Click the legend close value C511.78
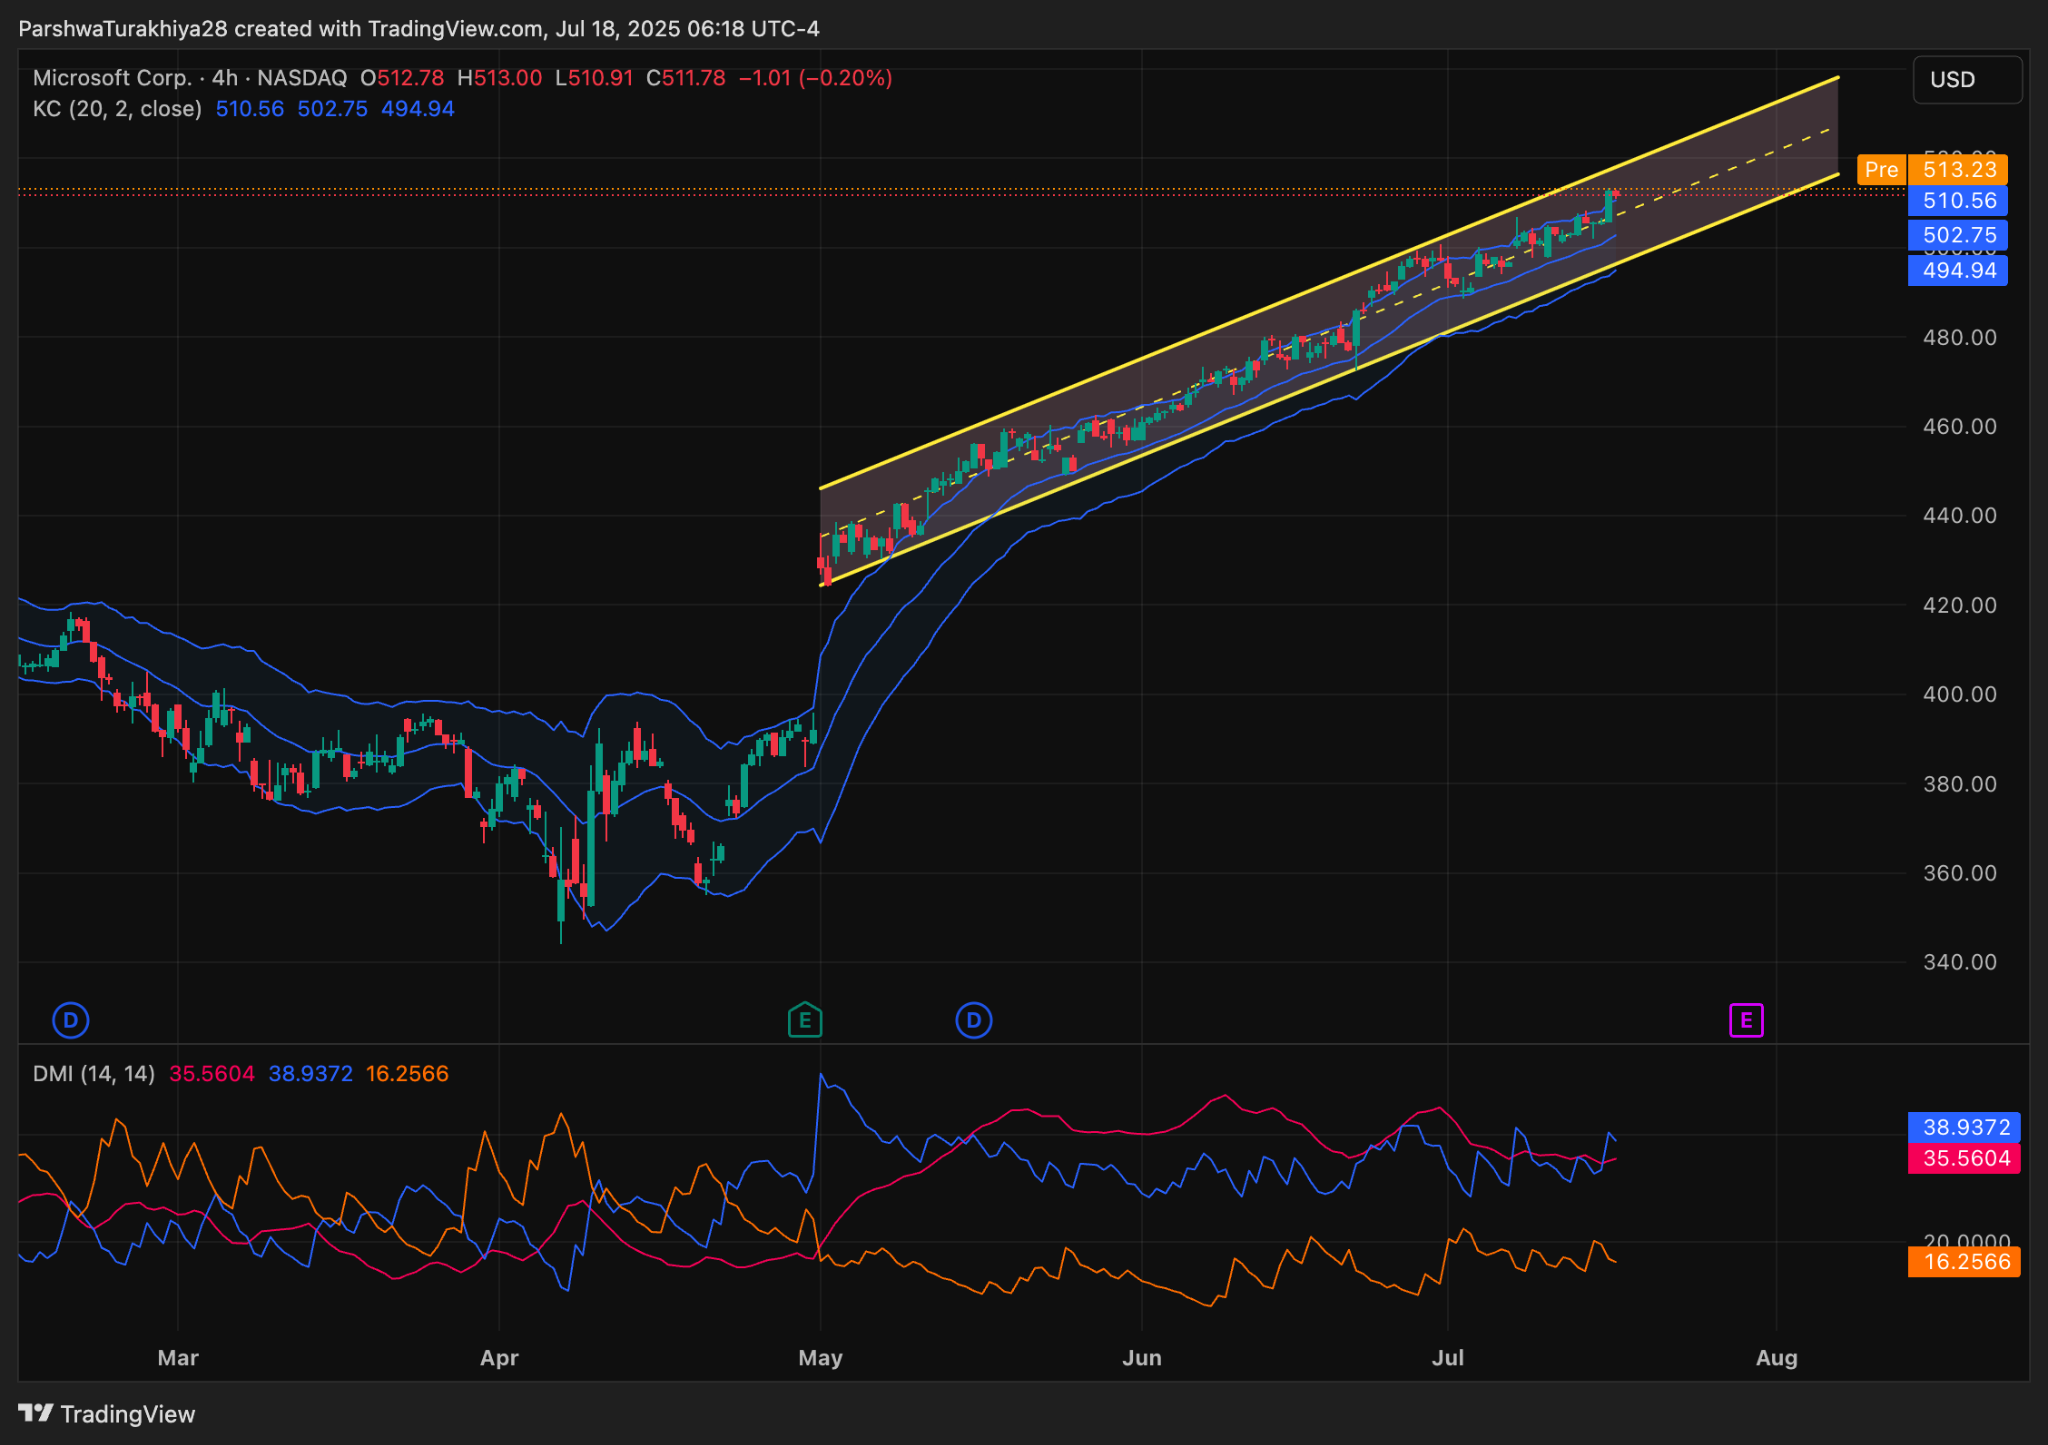 coord(686,78)
